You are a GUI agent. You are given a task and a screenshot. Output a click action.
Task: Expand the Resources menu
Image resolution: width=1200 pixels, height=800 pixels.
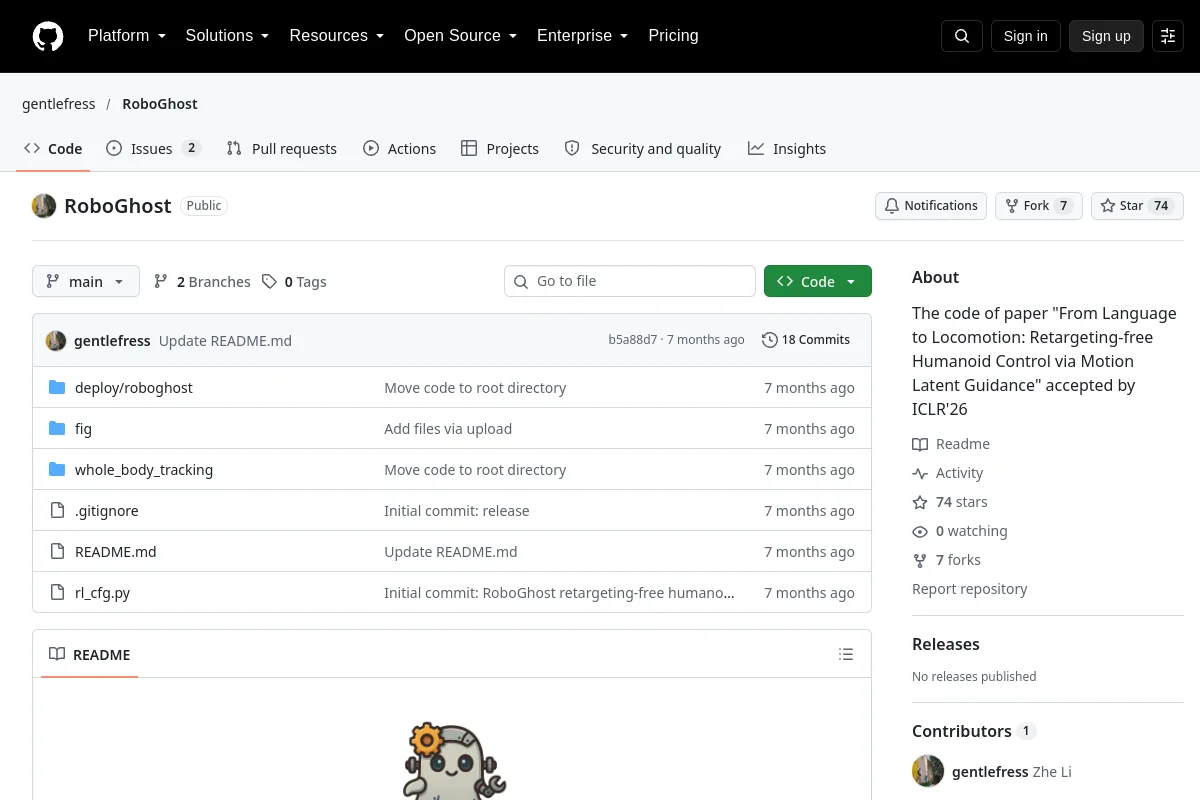pos(337,36)
